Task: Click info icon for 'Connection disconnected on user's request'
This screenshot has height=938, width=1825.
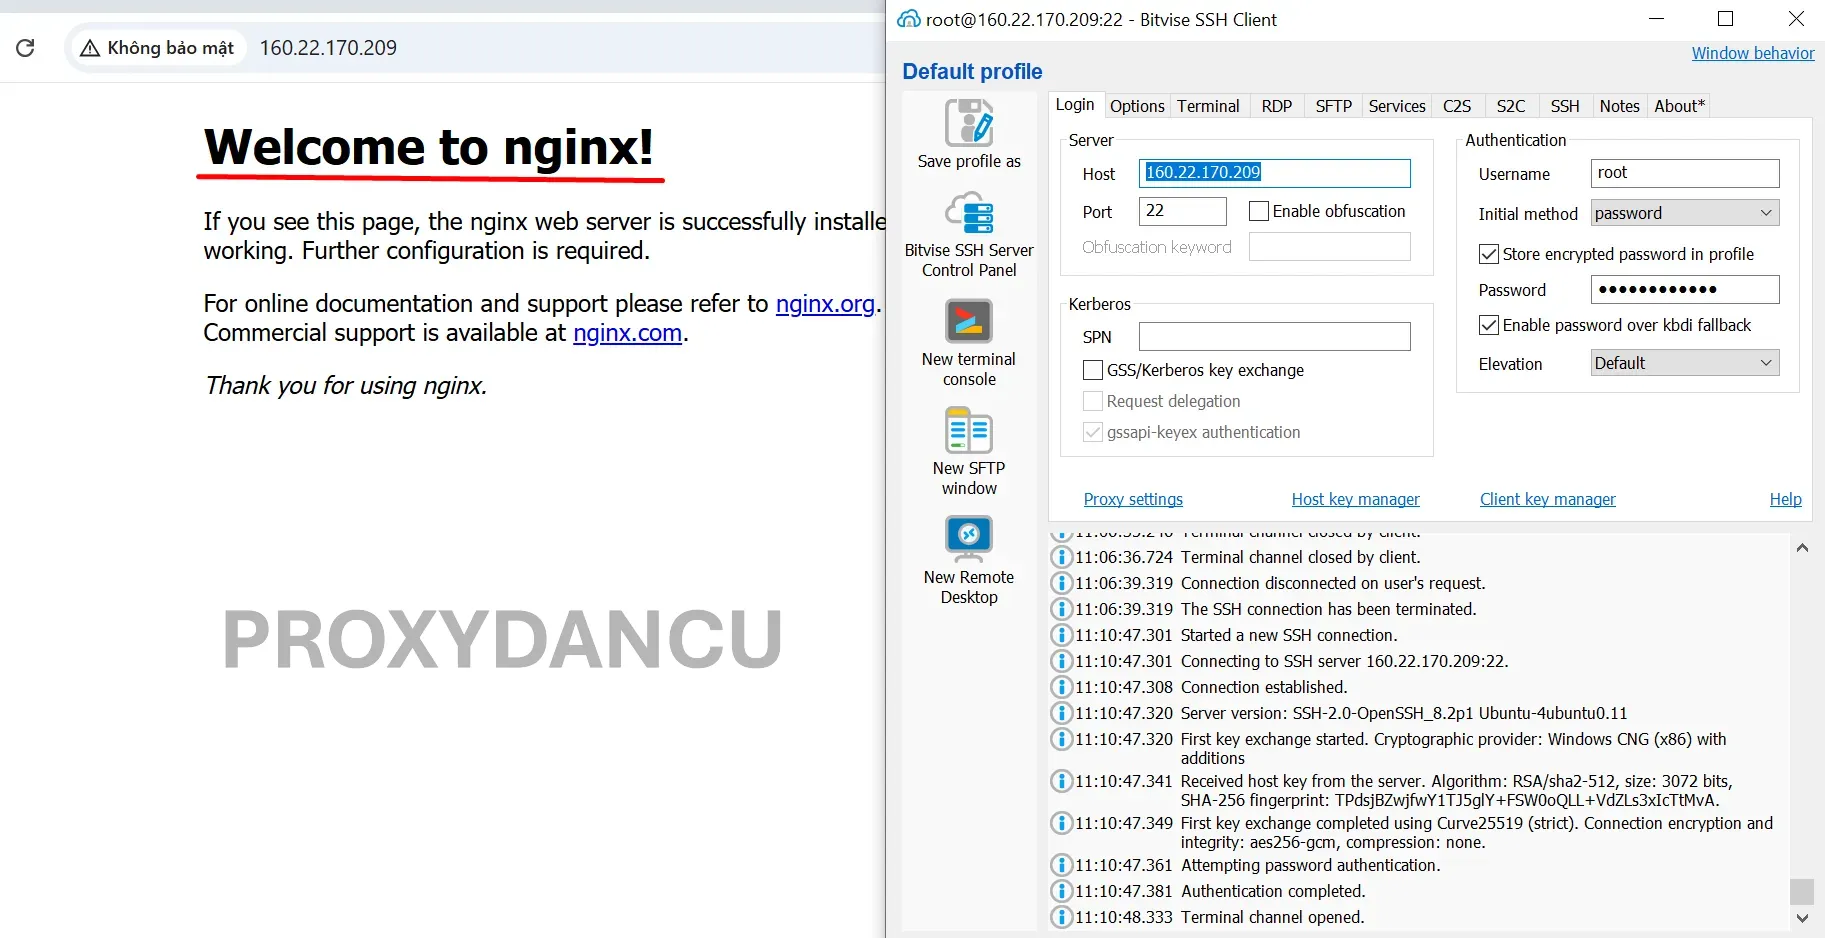Action: point(1062,583)
